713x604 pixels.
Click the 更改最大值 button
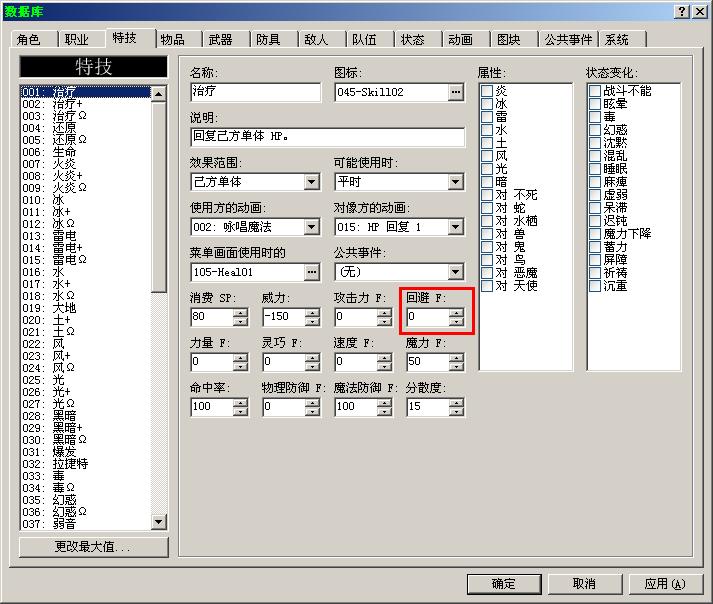(93, 546)
